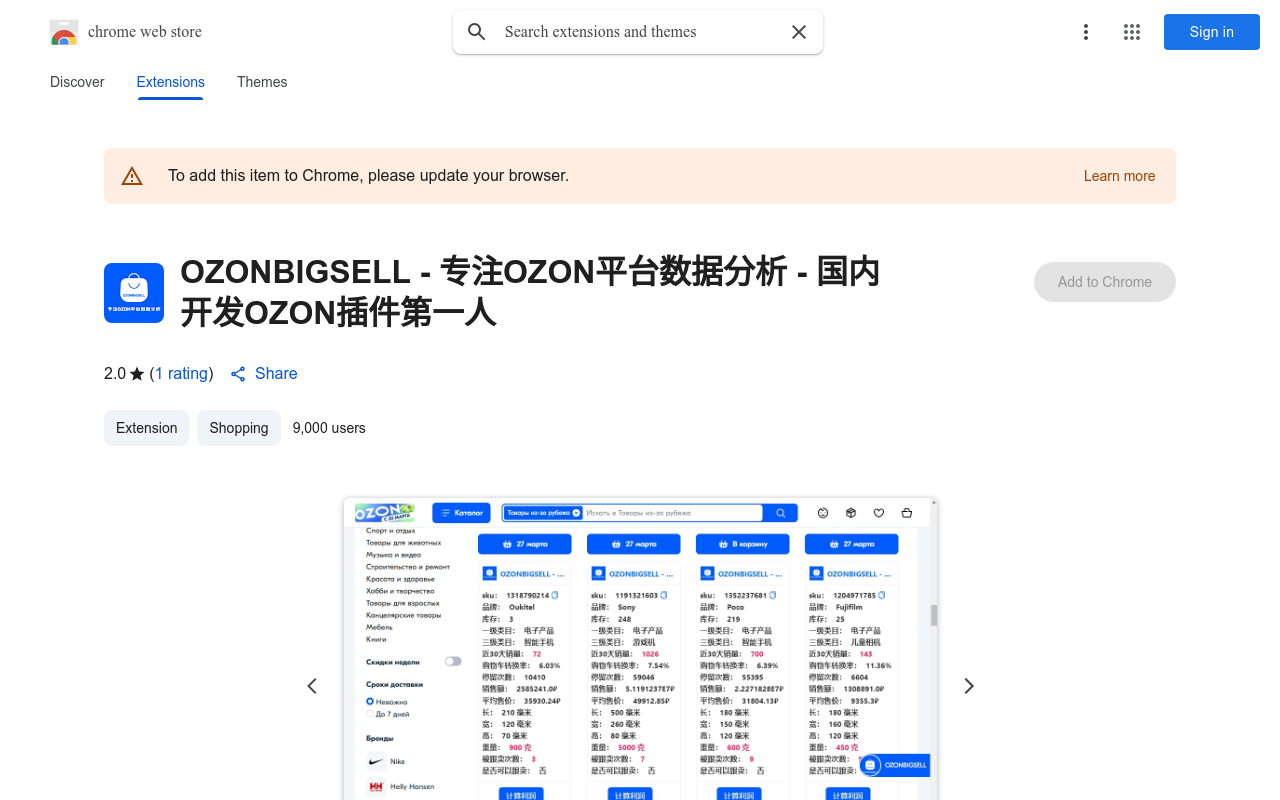
Task: Click the 9,000 users text
Action: tap(329, 428)
